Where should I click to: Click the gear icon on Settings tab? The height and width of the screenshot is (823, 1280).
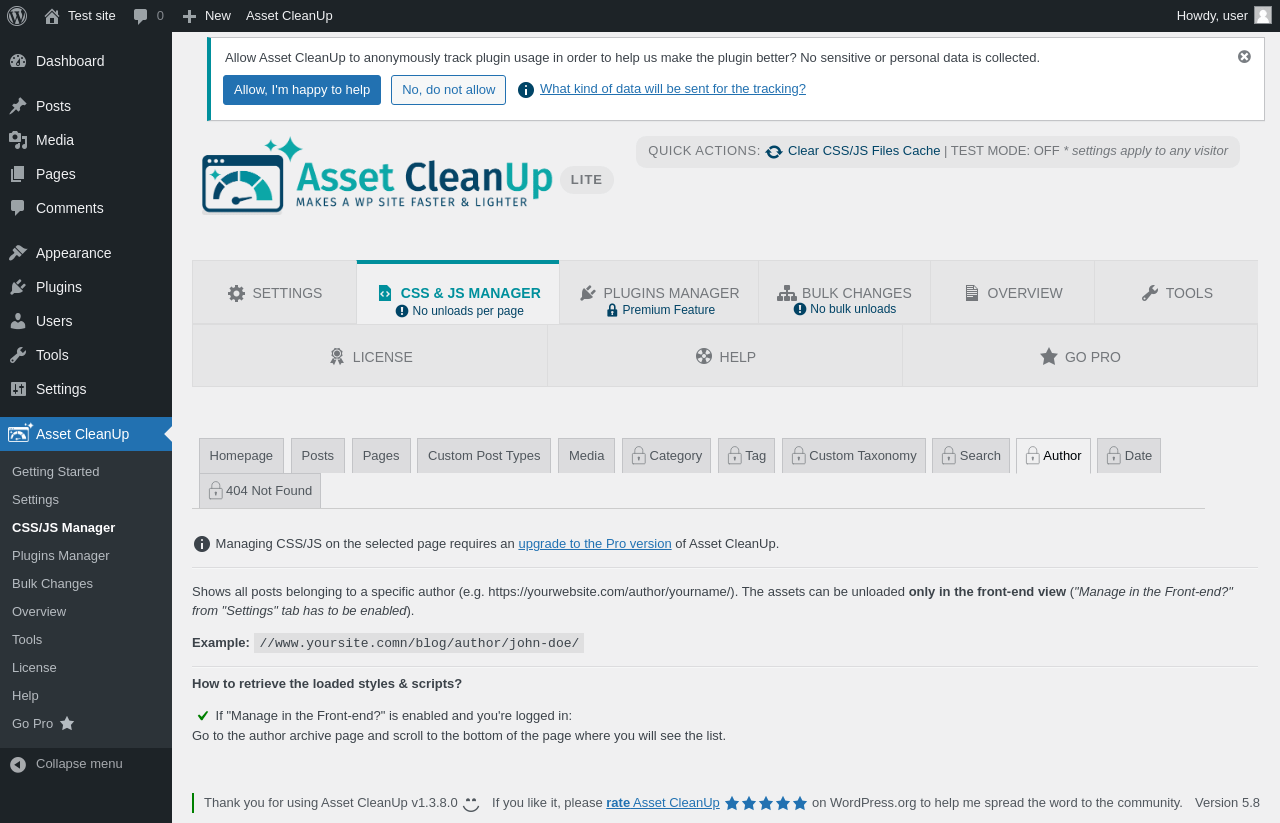(237, 293)
